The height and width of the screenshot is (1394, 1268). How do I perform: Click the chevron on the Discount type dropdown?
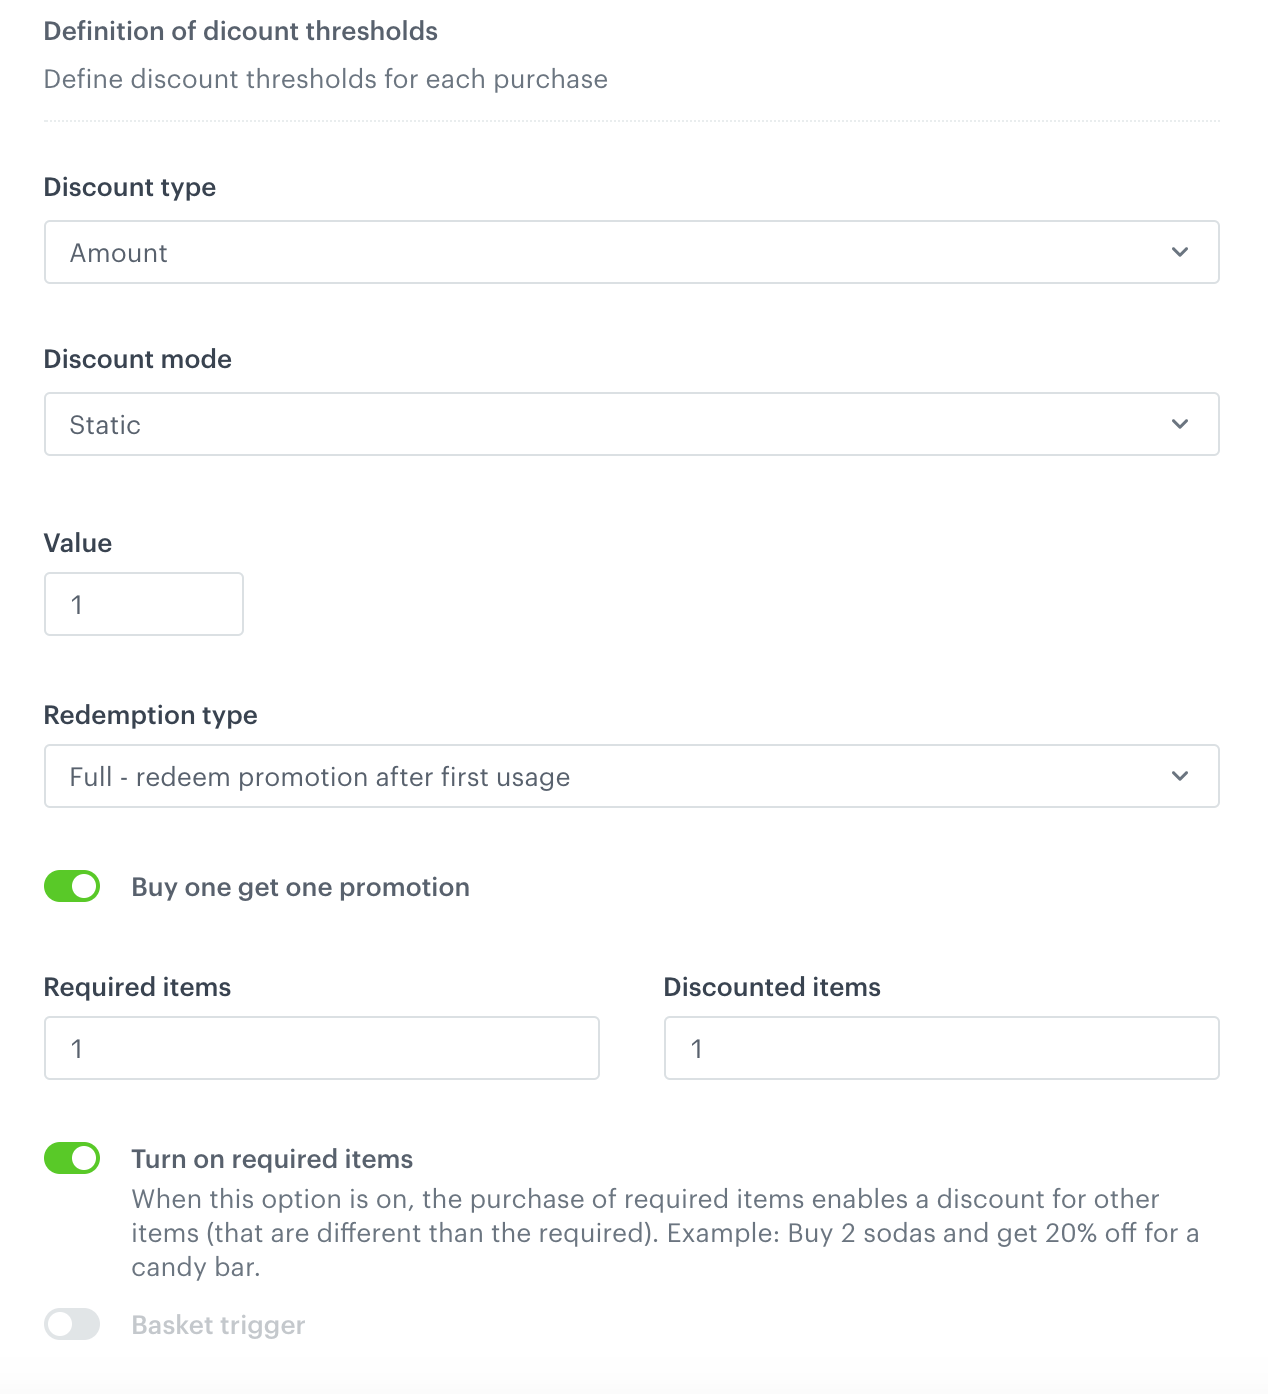pyautogui.click(x=1180, y=252)
